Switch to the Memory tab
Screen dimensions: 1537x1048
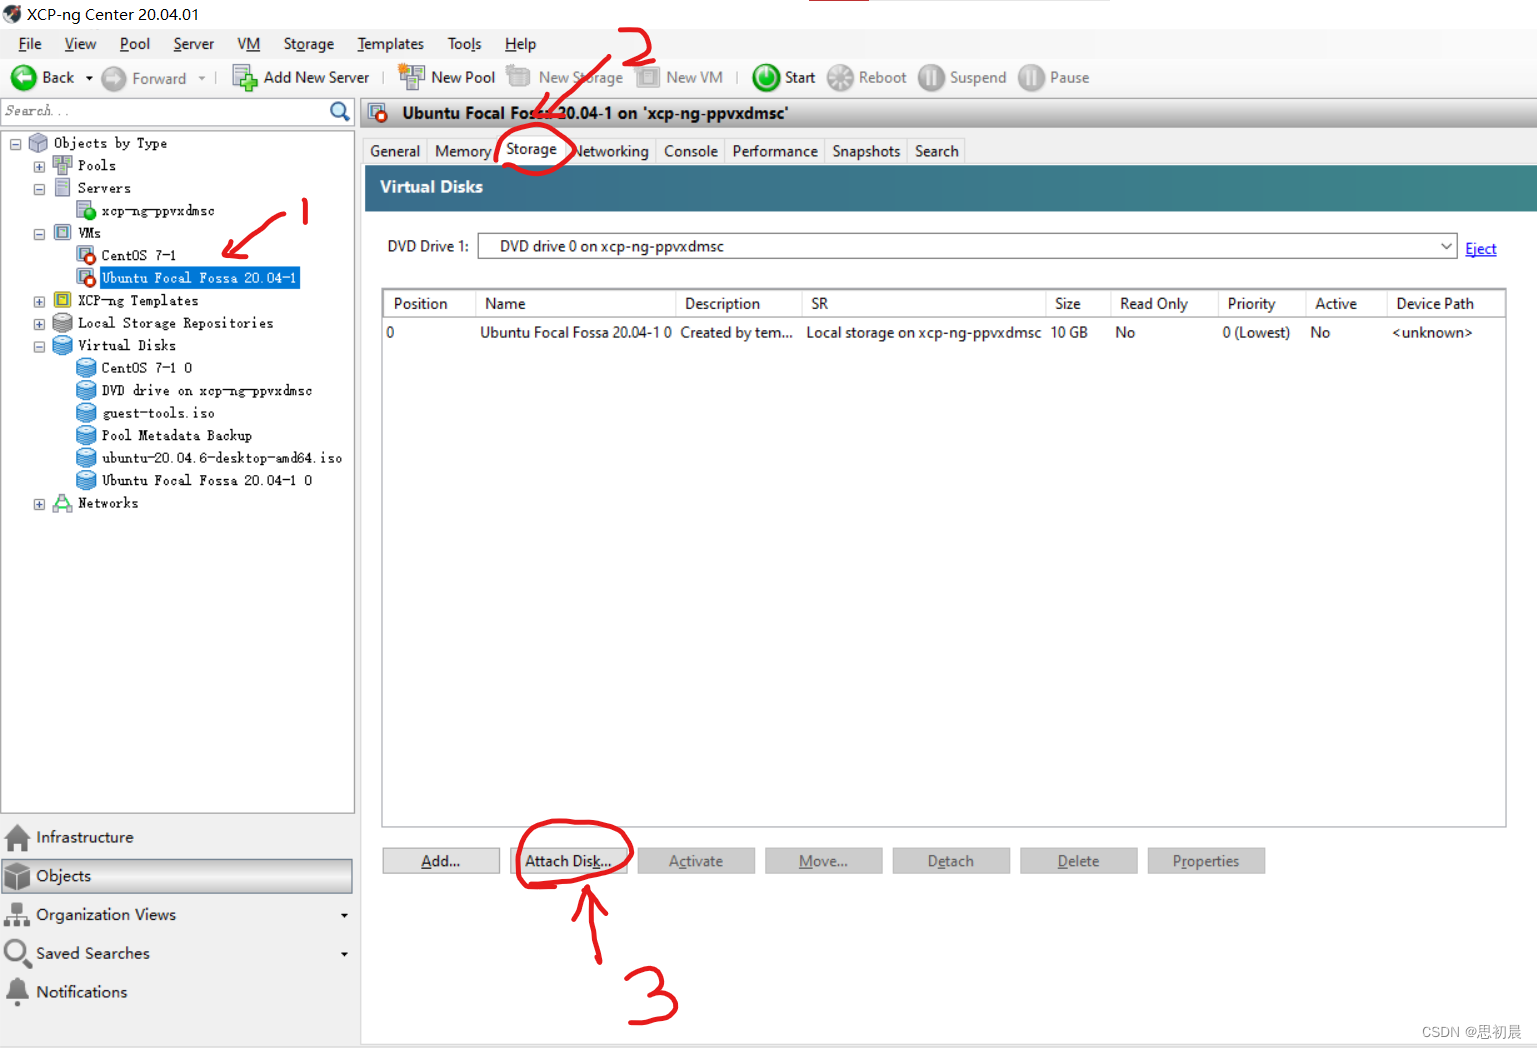pos(462,151)
